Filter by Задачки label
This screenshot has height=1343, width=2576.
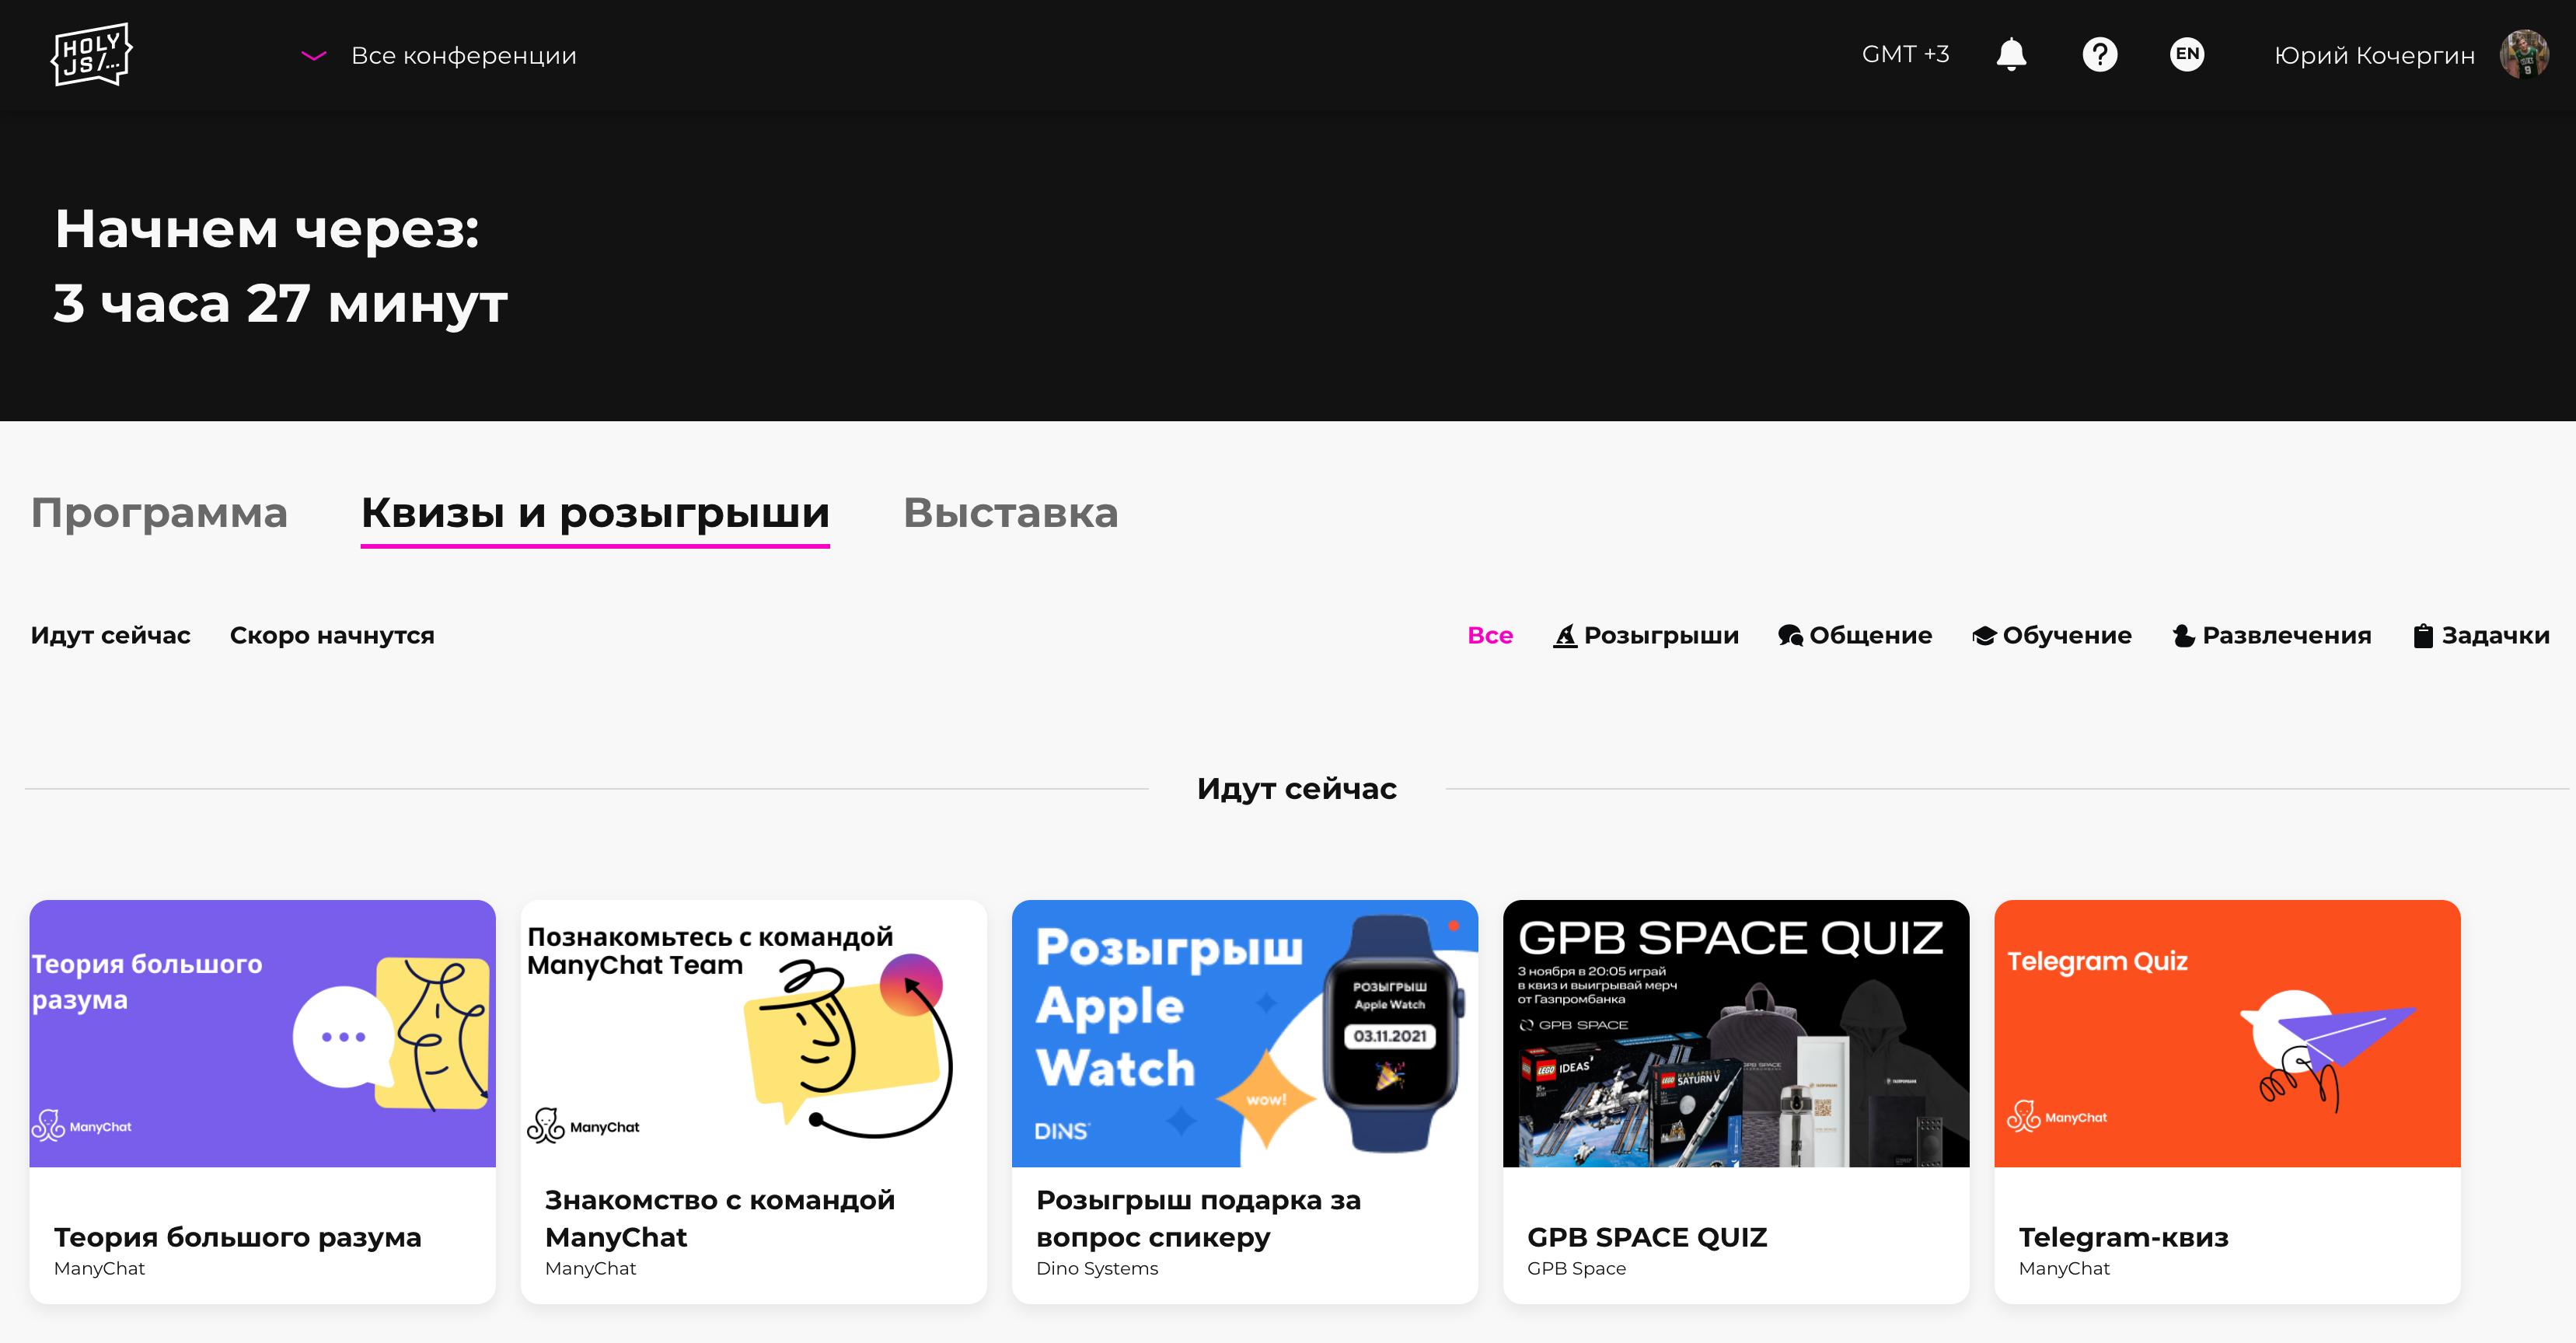pos(2495,635)
